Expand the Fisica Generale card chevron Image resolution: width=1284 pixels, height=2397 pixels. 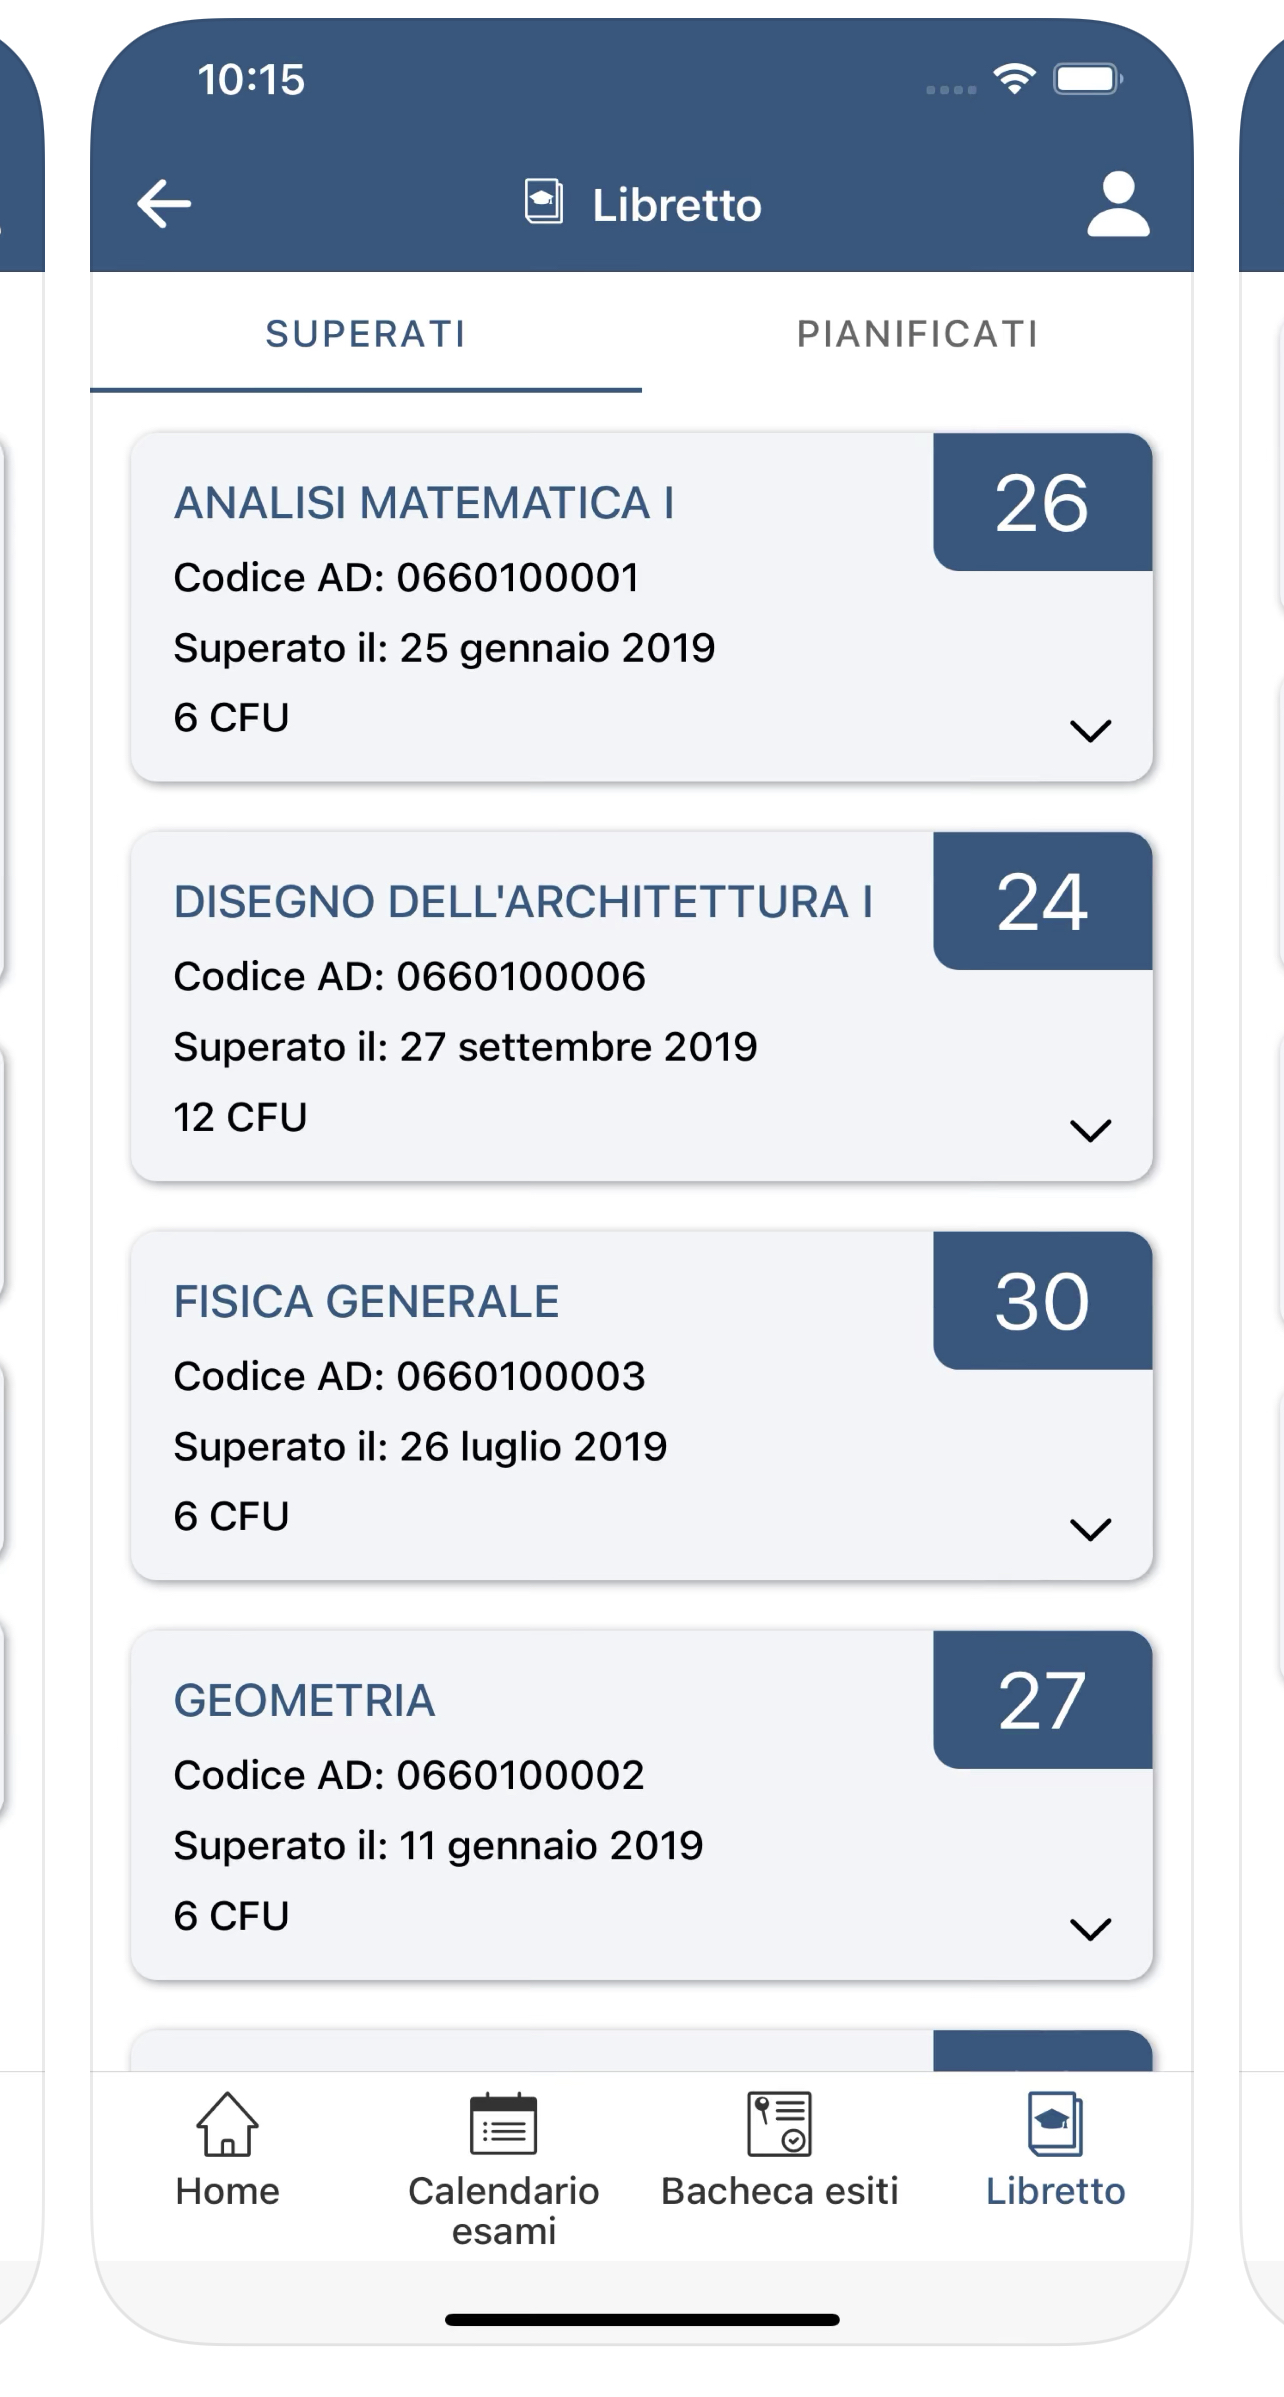pyautogui.click(x=1090, y=1529)
